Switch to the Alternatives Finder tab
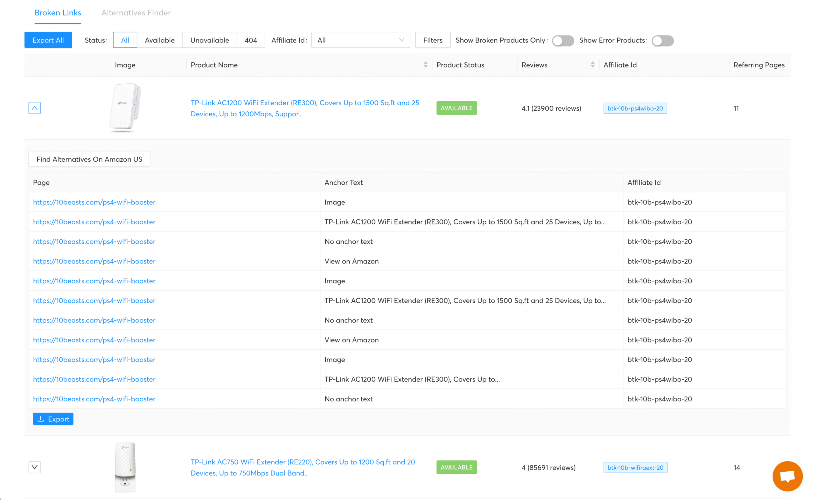This screenshot has width=813, height=500. pyautogui.click(x=136, y=12)
